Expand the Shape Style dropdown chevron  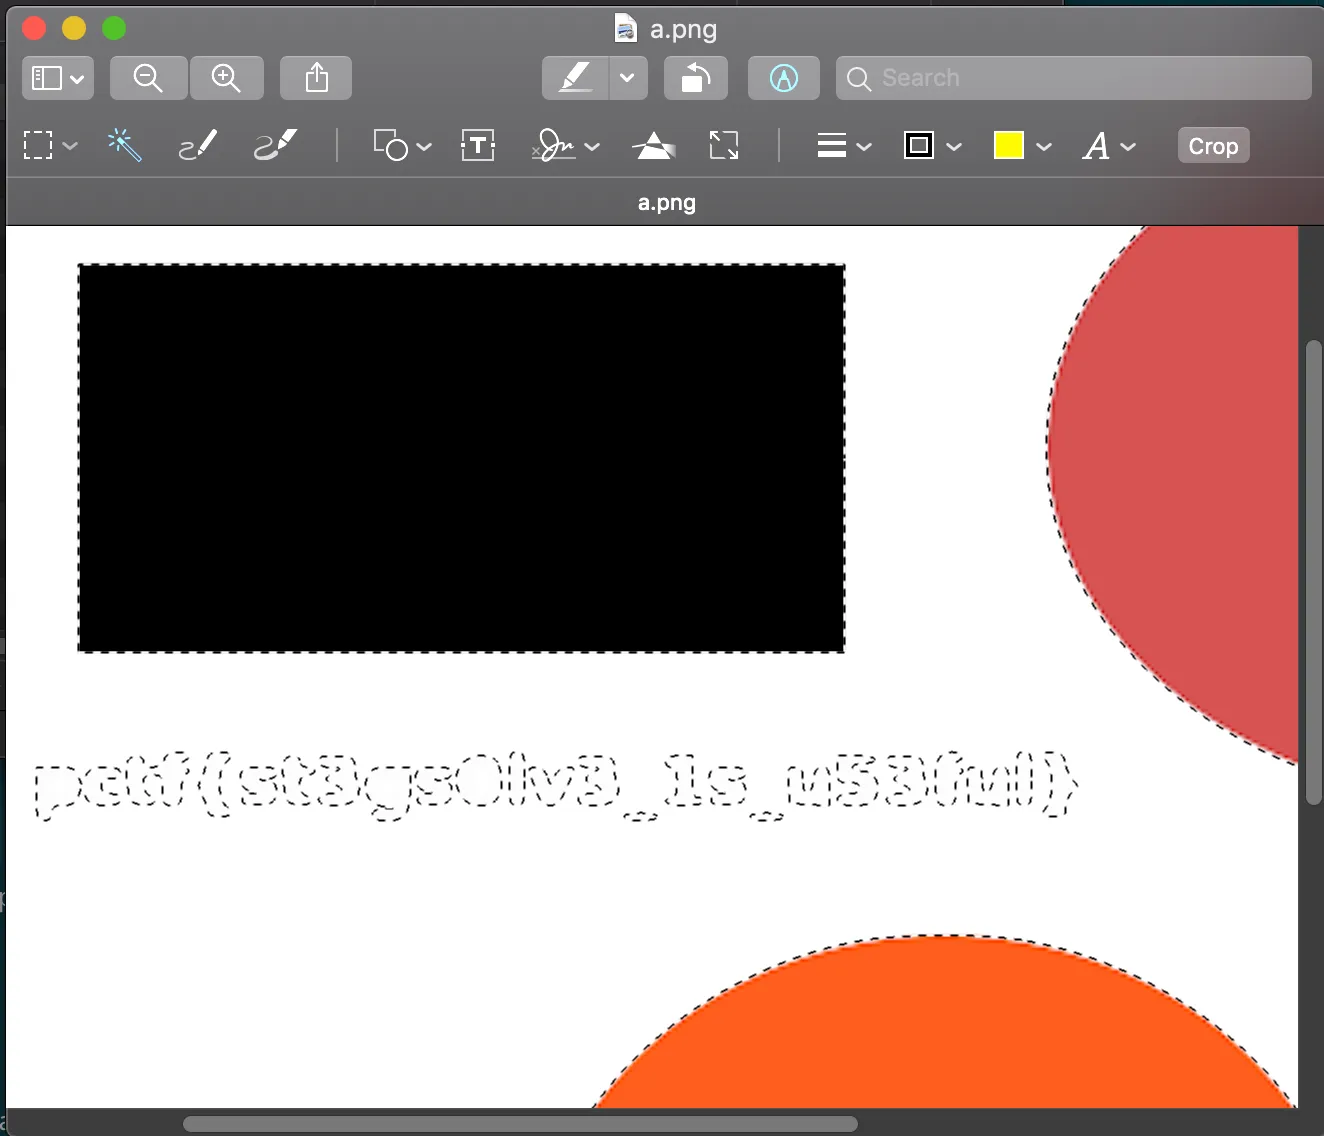click(864, 146)
